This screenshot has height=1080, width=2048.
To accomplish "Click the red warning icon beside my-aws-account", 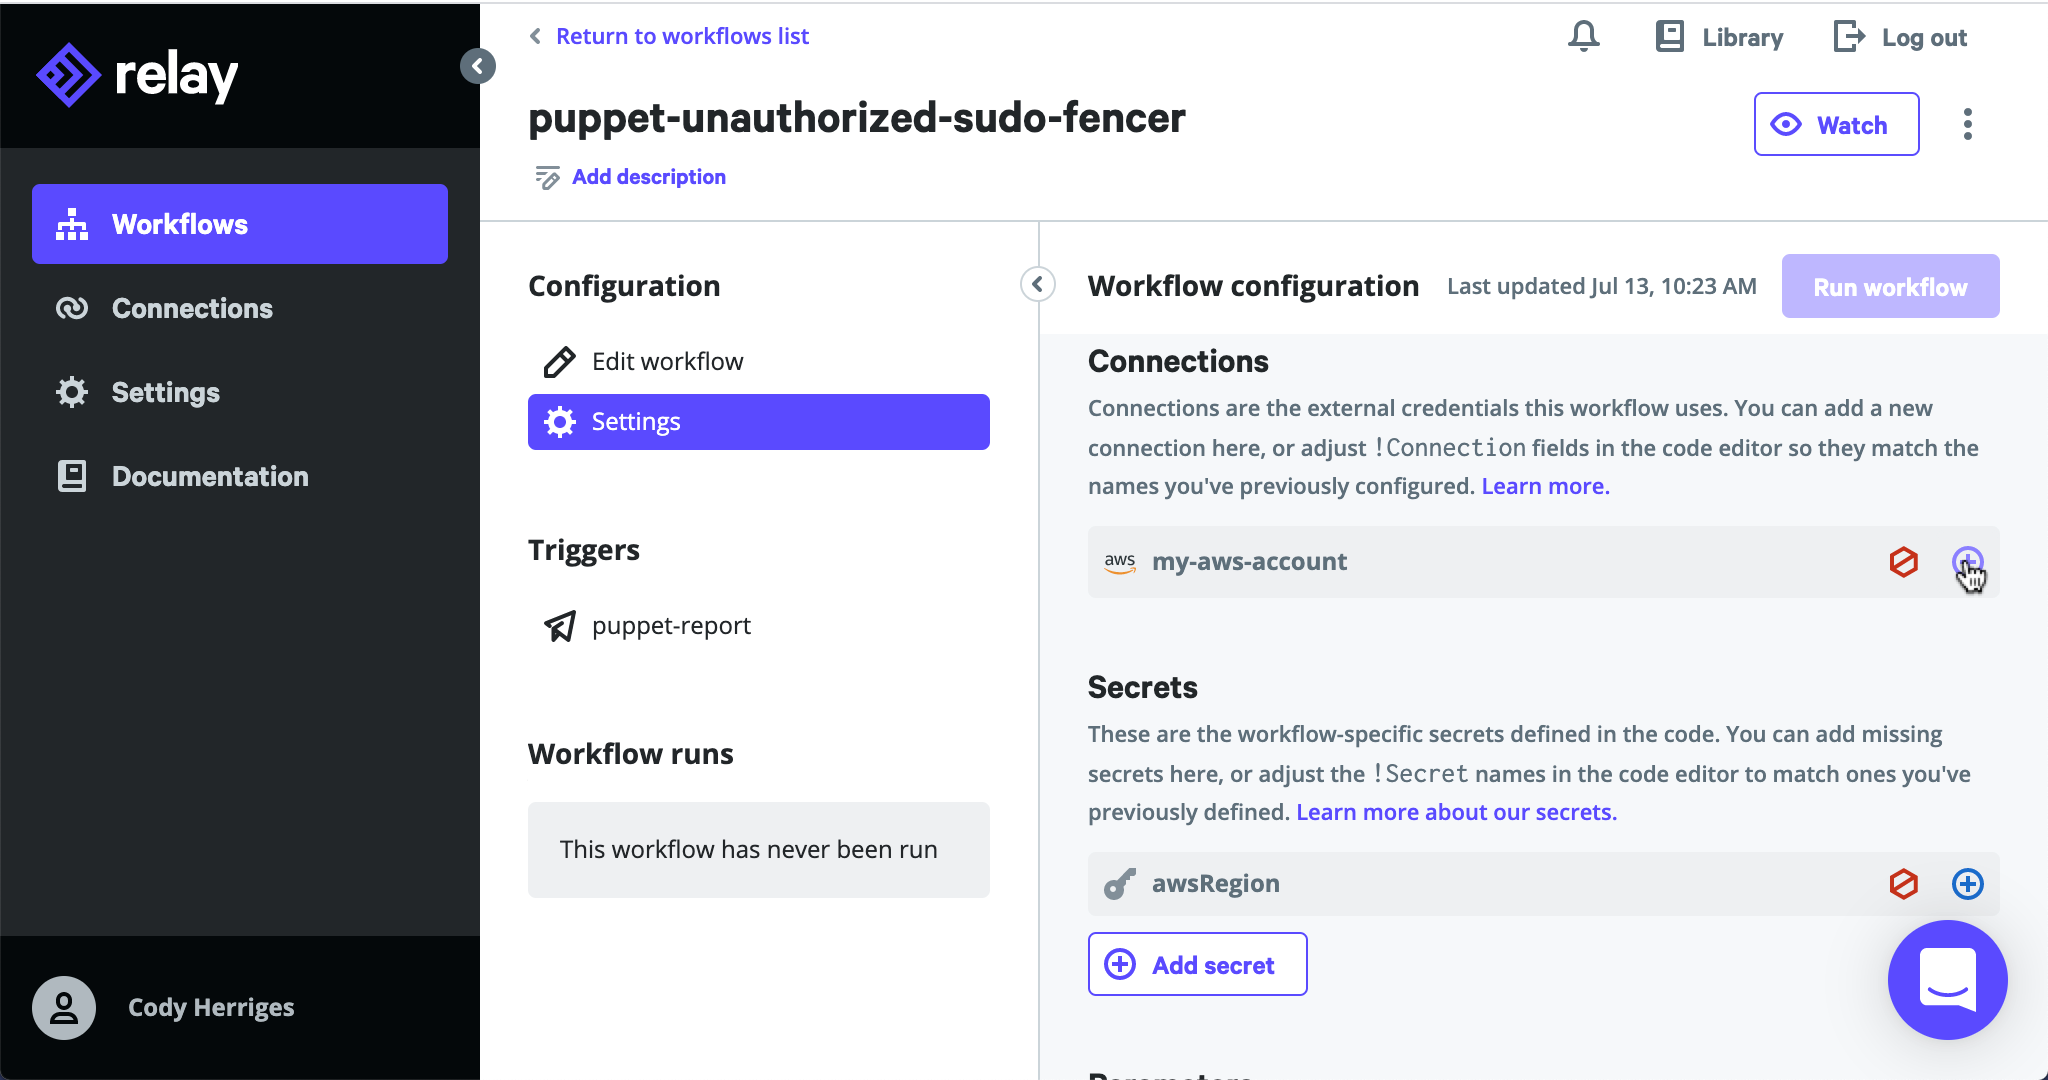I will [x=1903, y=562].
